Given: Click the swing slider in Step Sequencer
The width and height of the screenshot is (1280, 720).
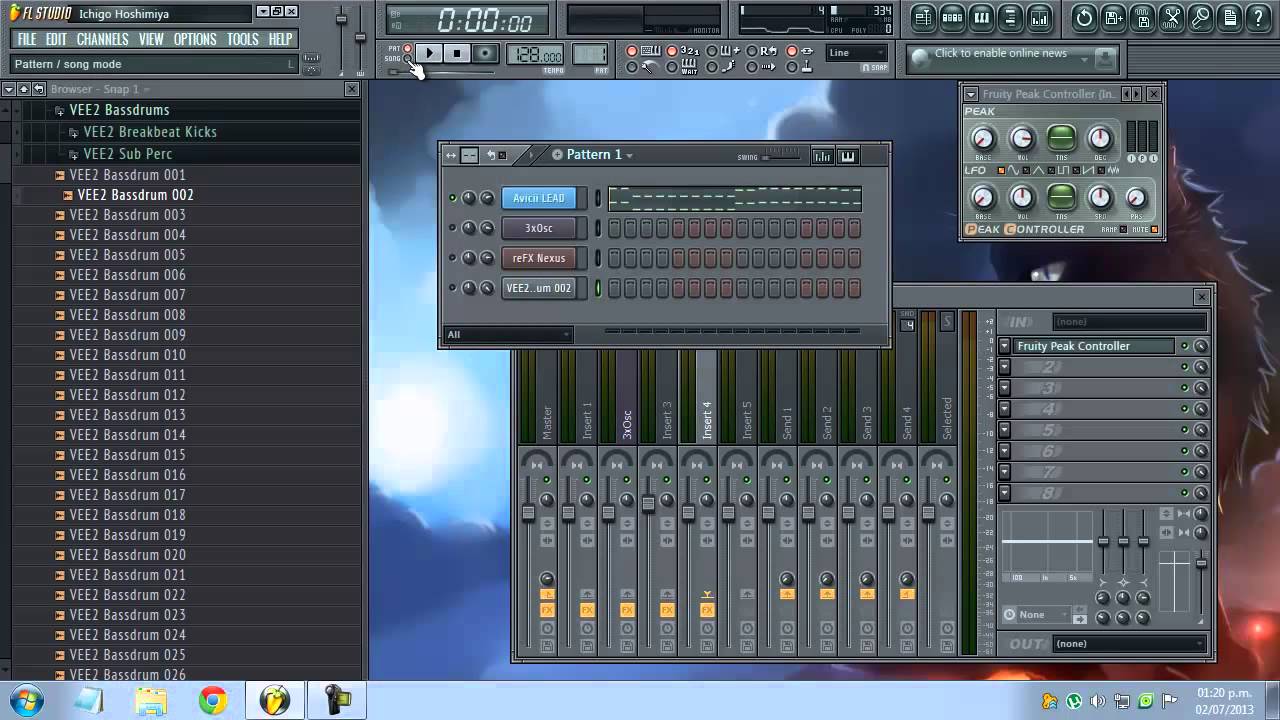Looking at the screenshot, I should coord(780,157).
